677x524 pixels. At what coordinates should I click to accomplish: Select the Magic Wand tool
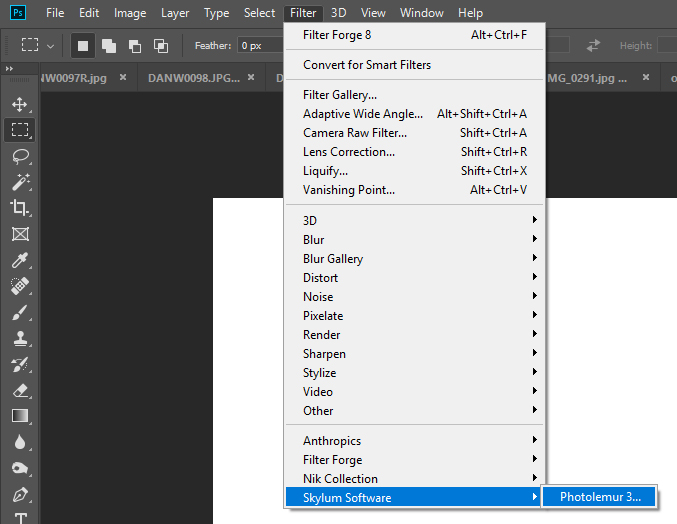(19, 182)
